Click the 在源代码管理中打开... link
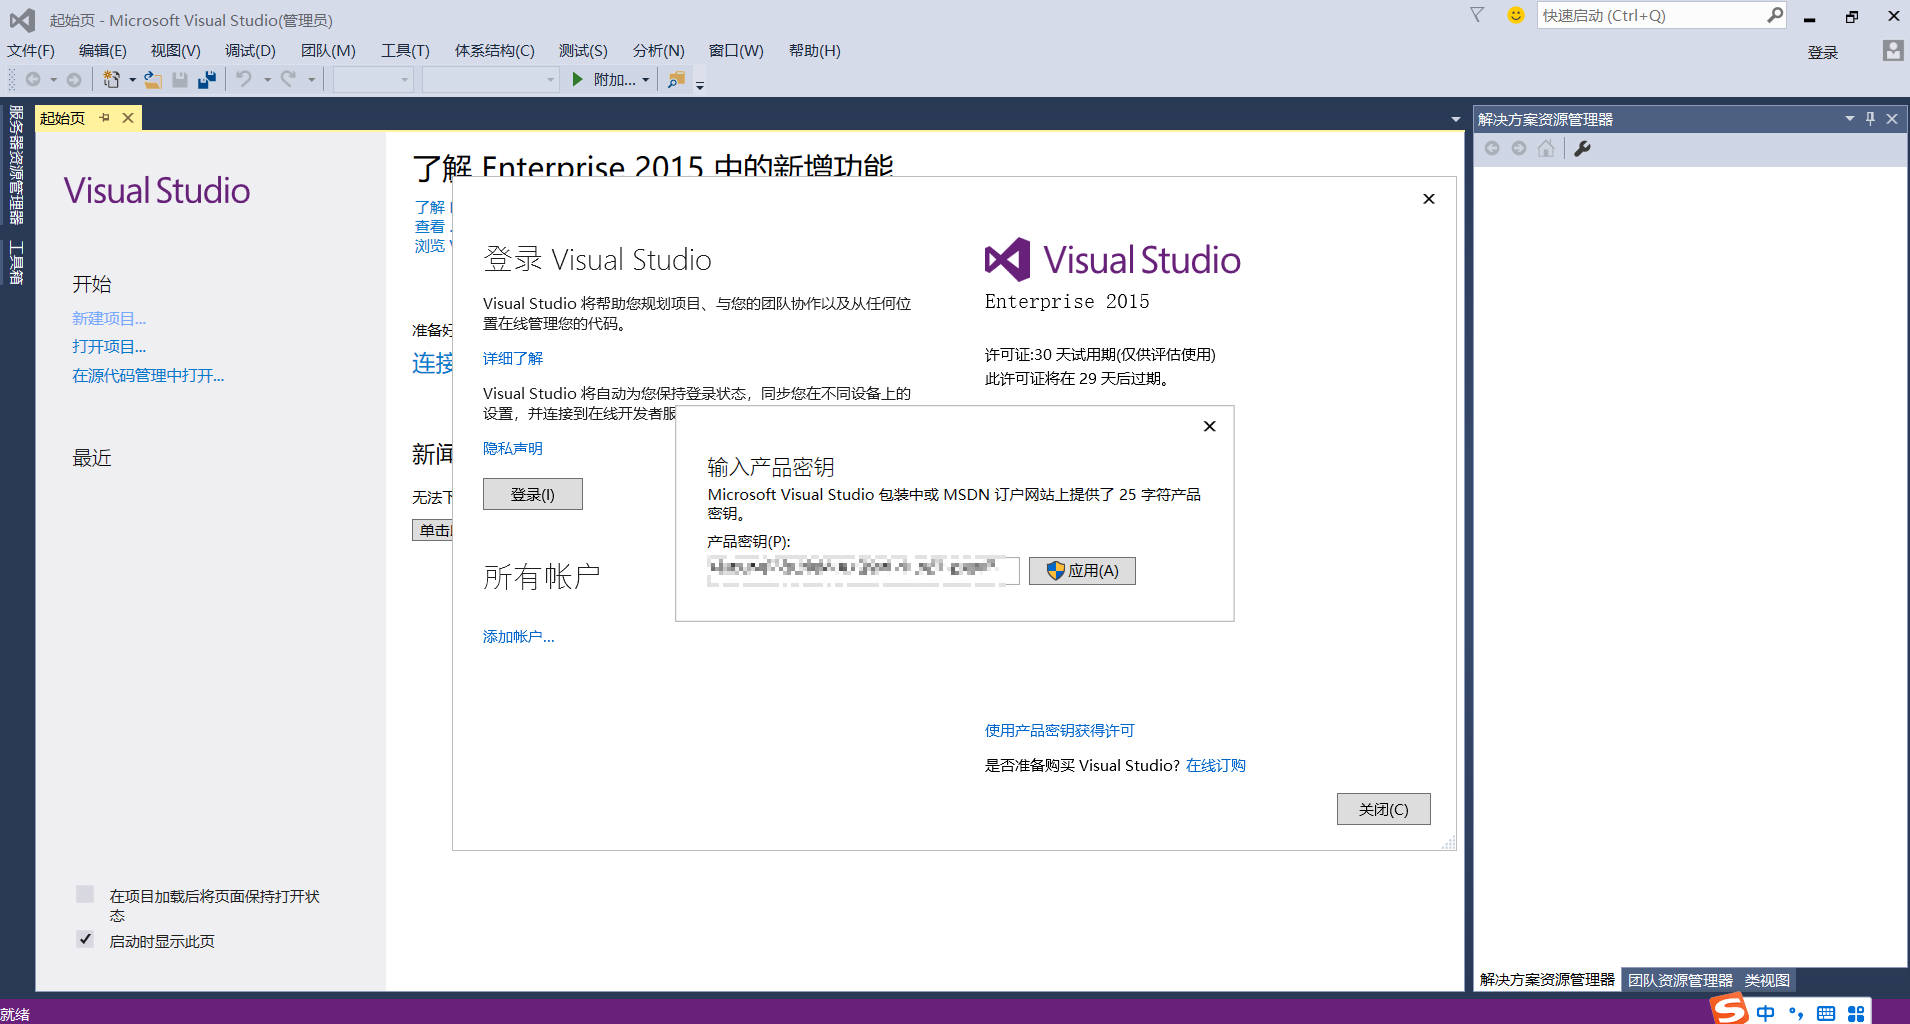The height and width of the screenshot is (1024, 1910). [x=148, y=375]
